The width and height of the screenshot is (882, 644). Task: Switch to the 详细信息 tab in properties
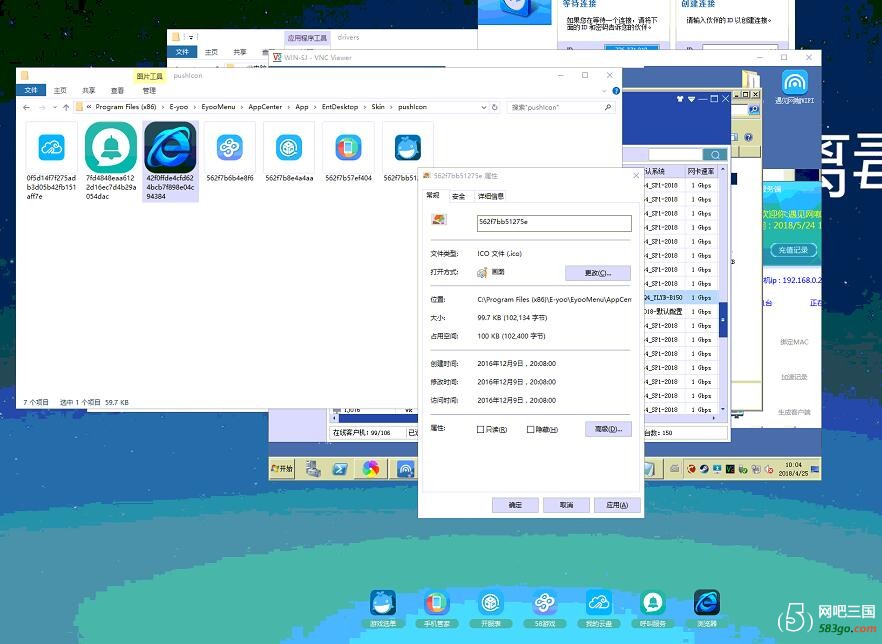pos(490,196)
